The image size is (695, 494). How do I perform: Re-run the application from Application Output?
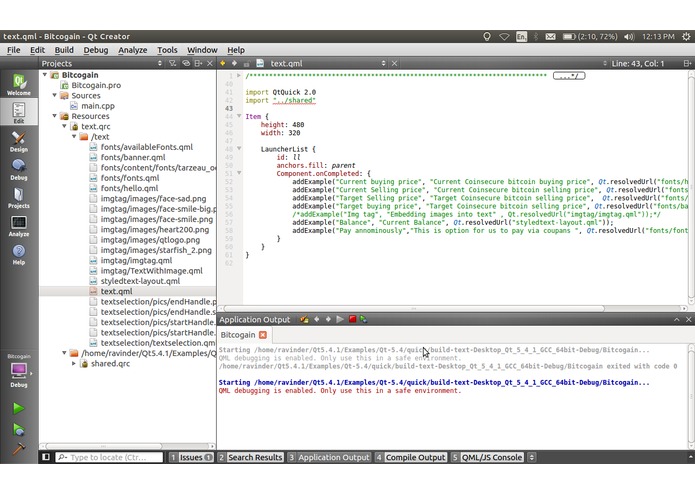340,319
